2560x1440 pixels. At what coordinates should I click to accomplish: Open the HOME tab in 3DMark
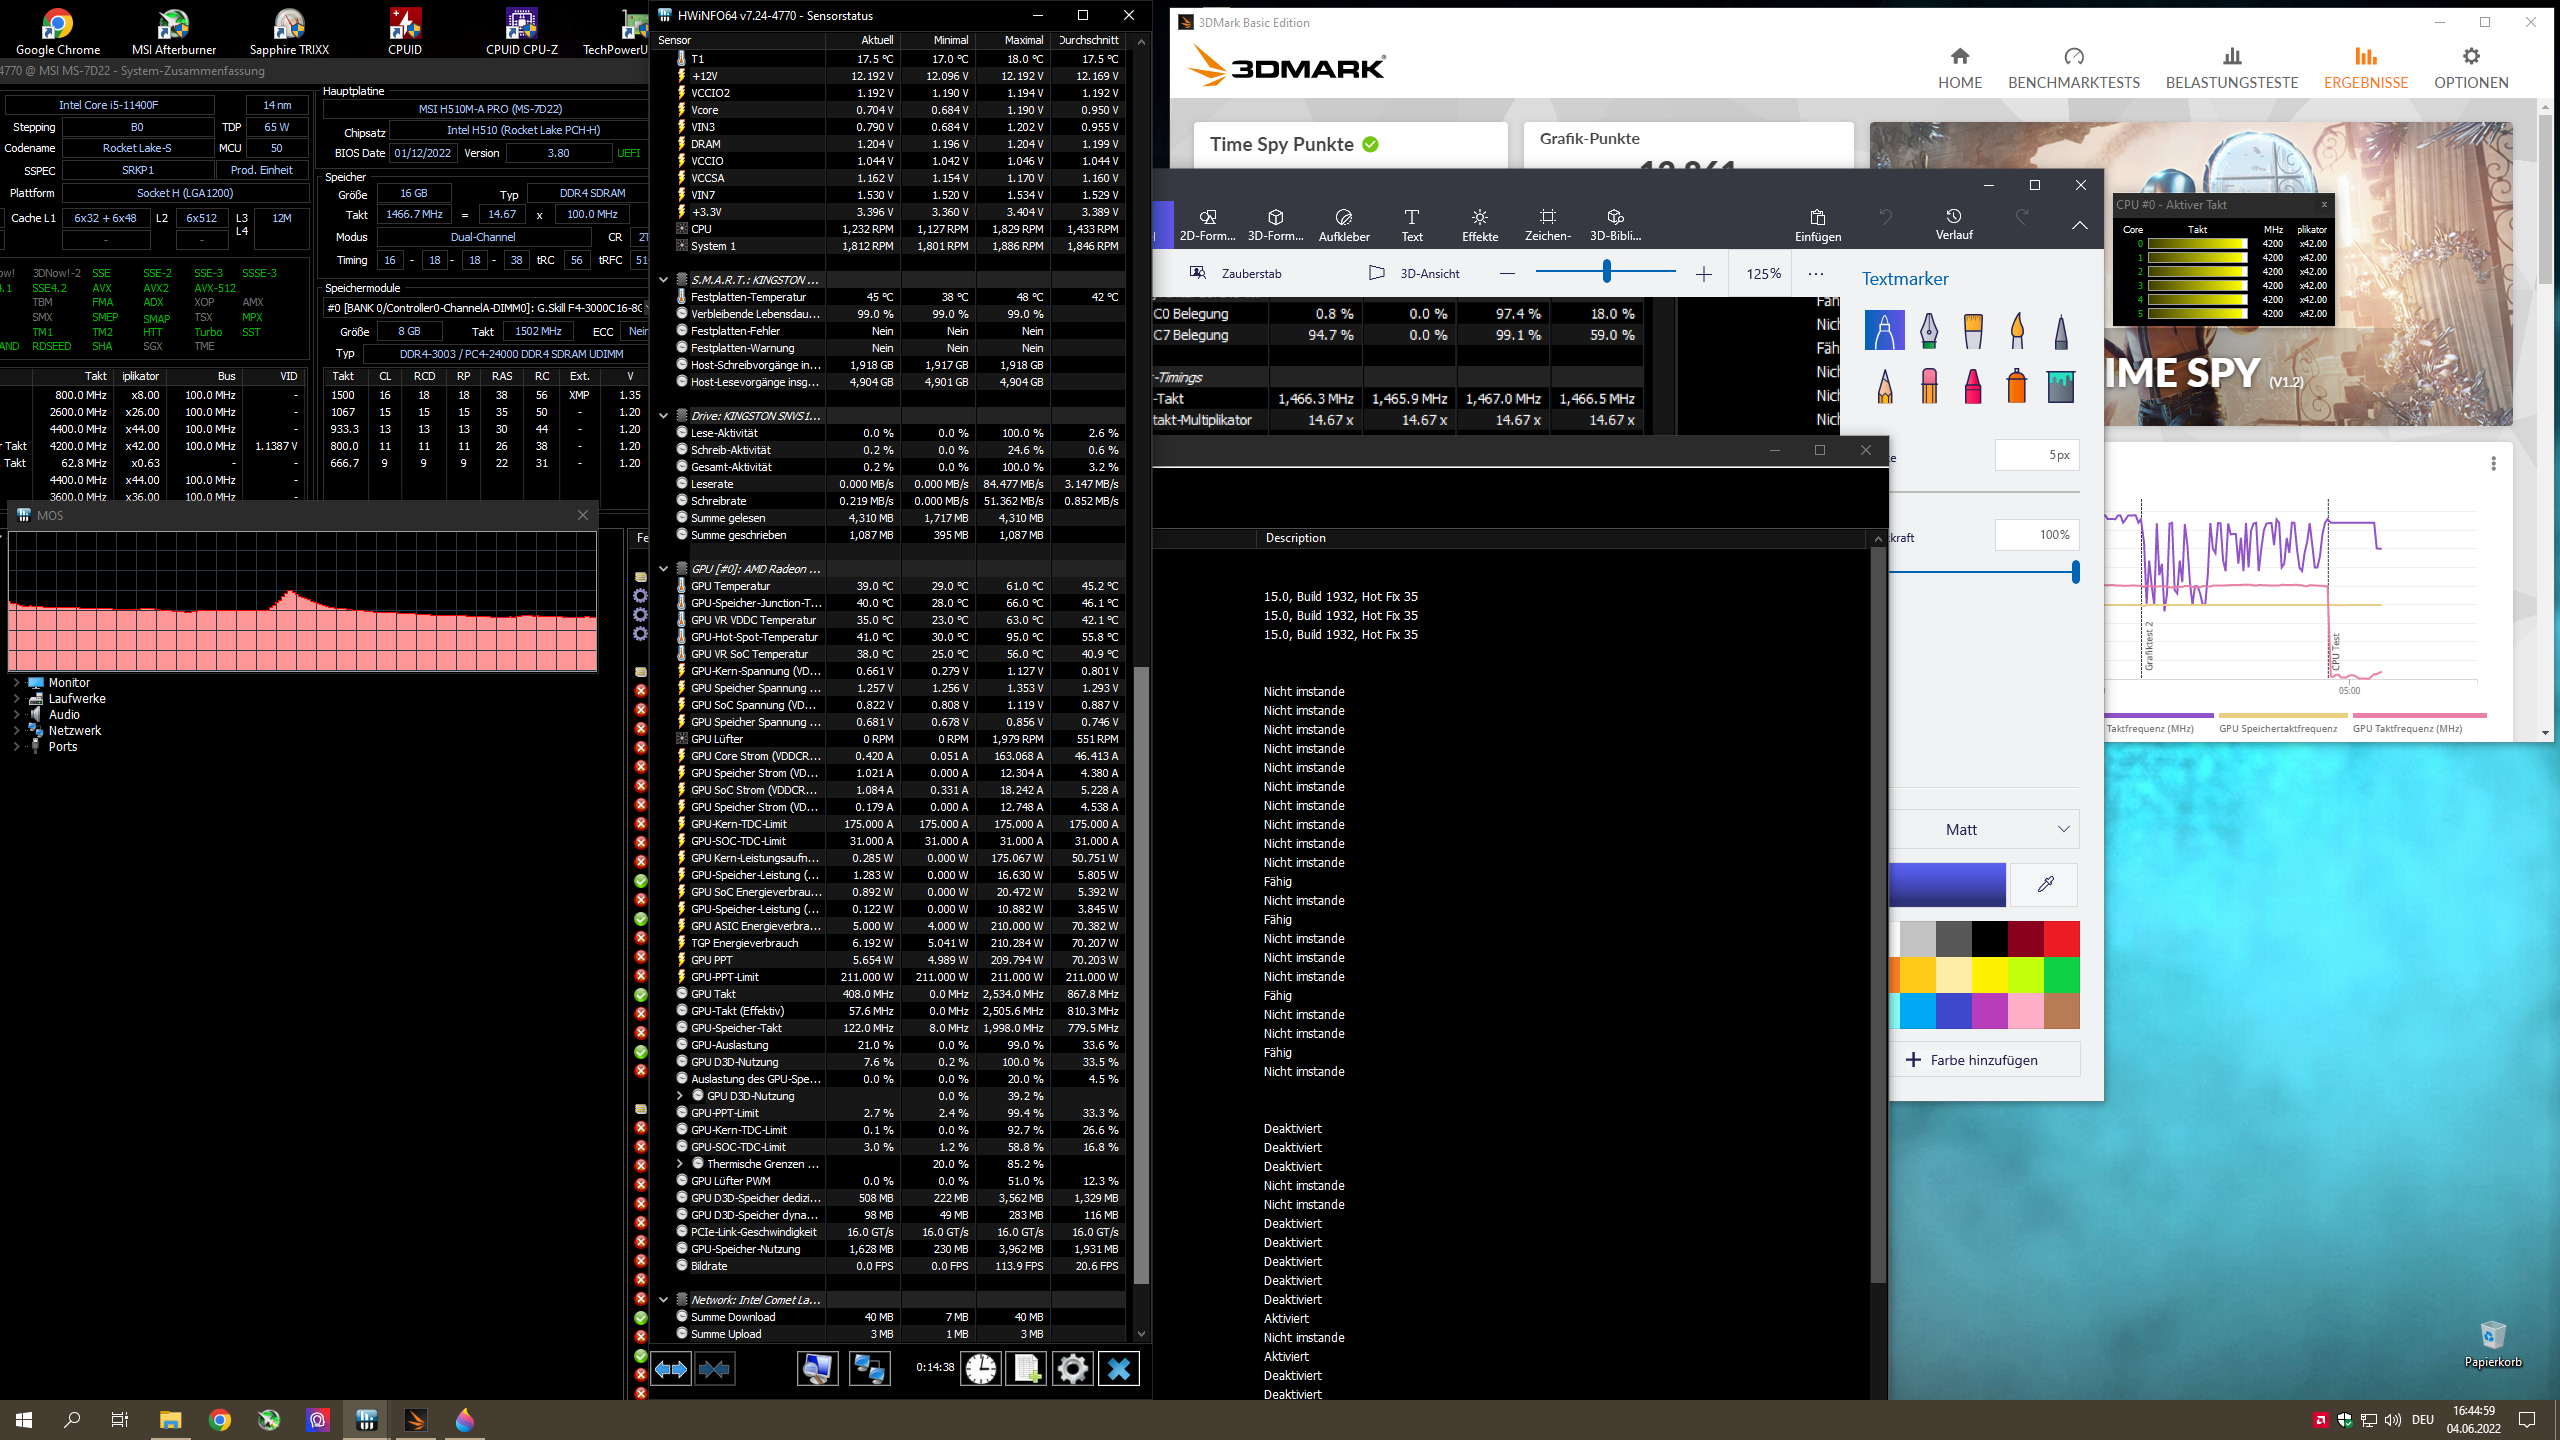[1960, 68]
